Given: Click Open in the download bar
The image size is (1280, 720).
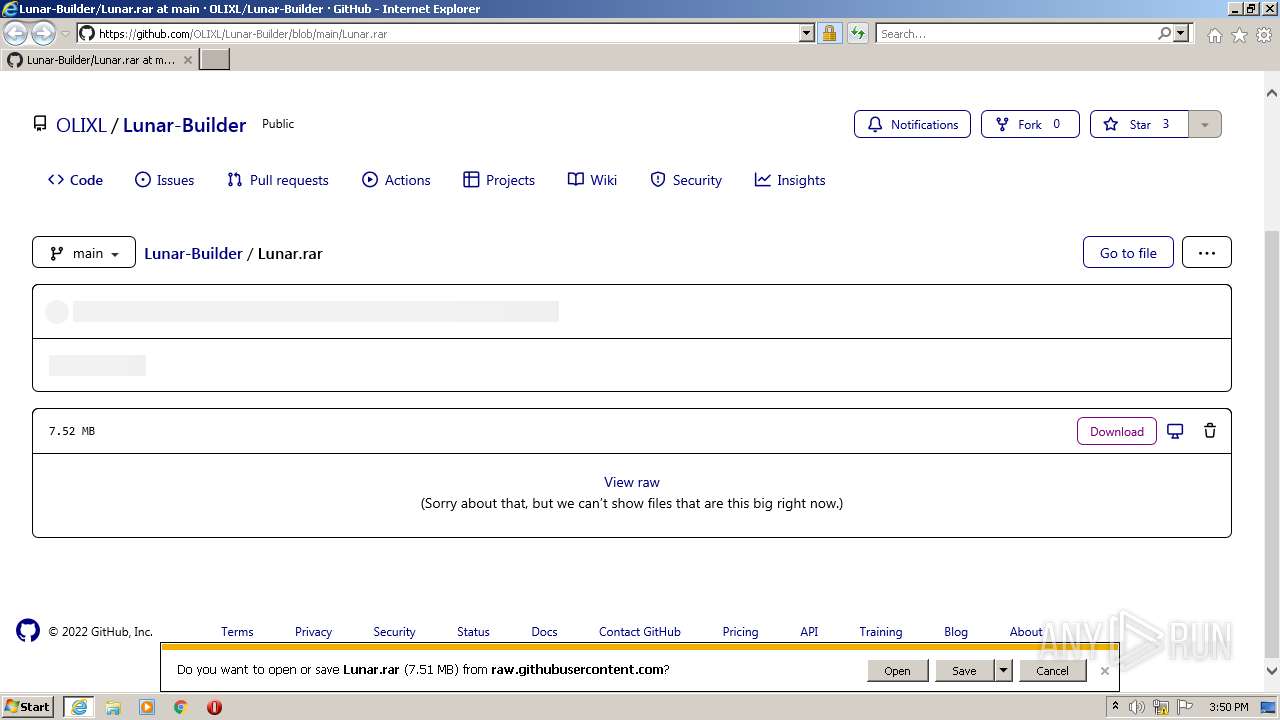Looking at the screenshot, I should click(897, 671).
